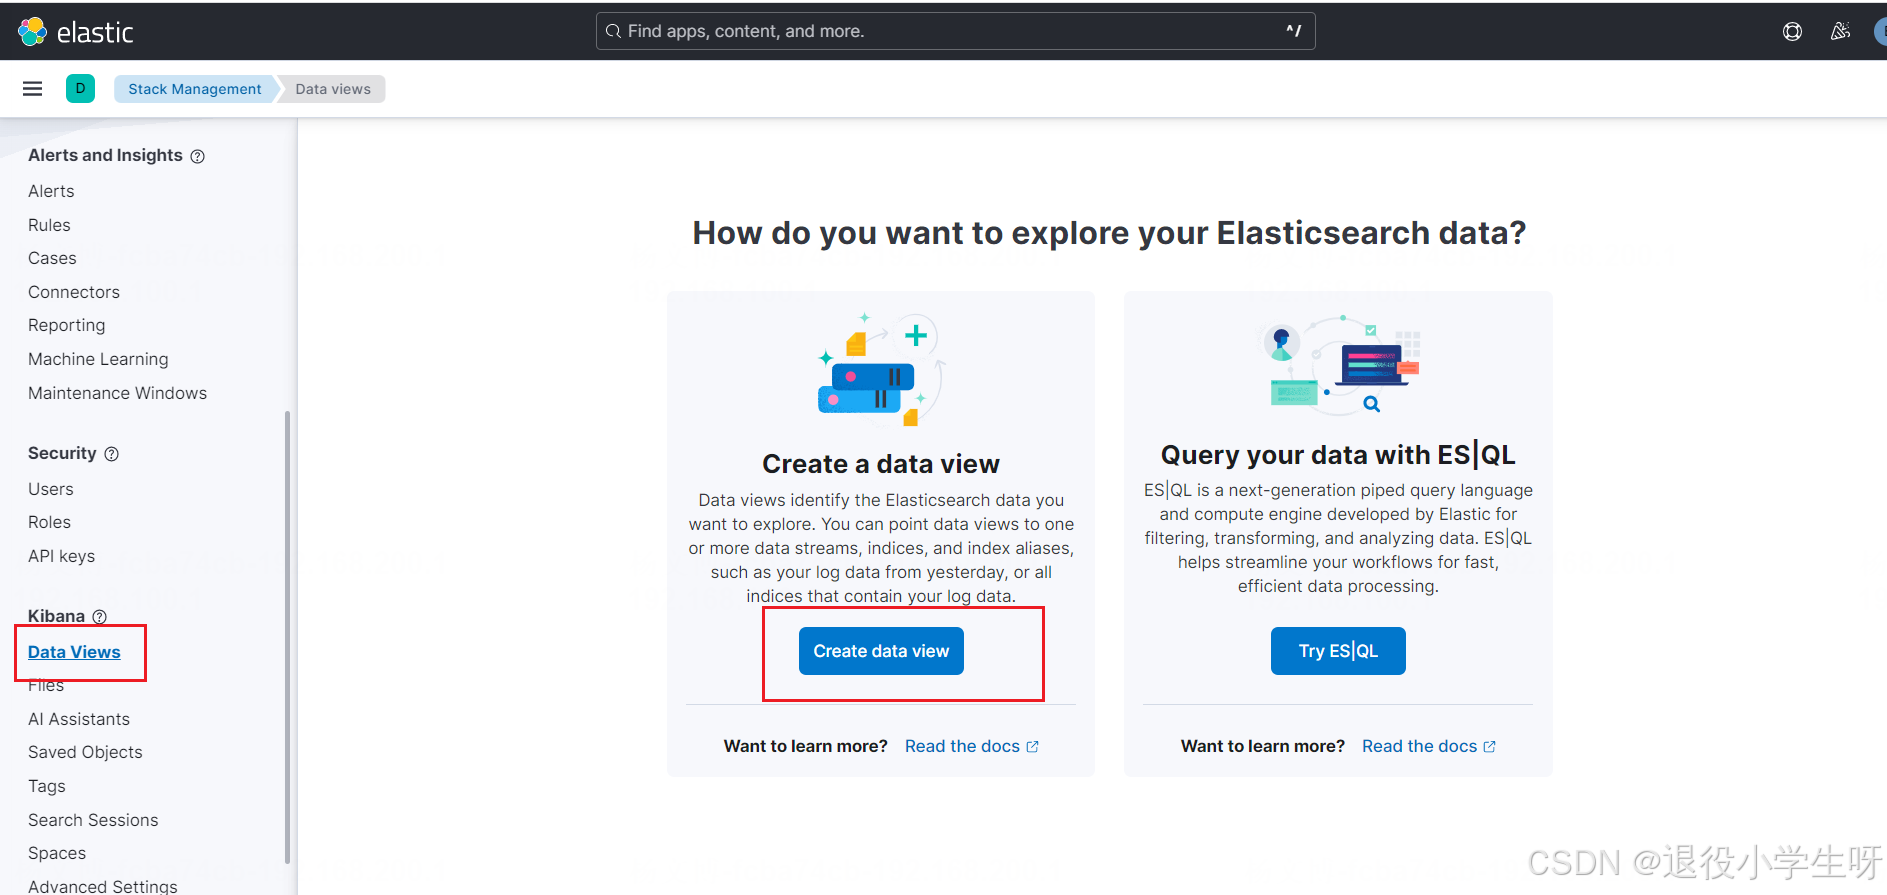Select Data Views under Kibana

pyautogui.click(x=74, y=652)
